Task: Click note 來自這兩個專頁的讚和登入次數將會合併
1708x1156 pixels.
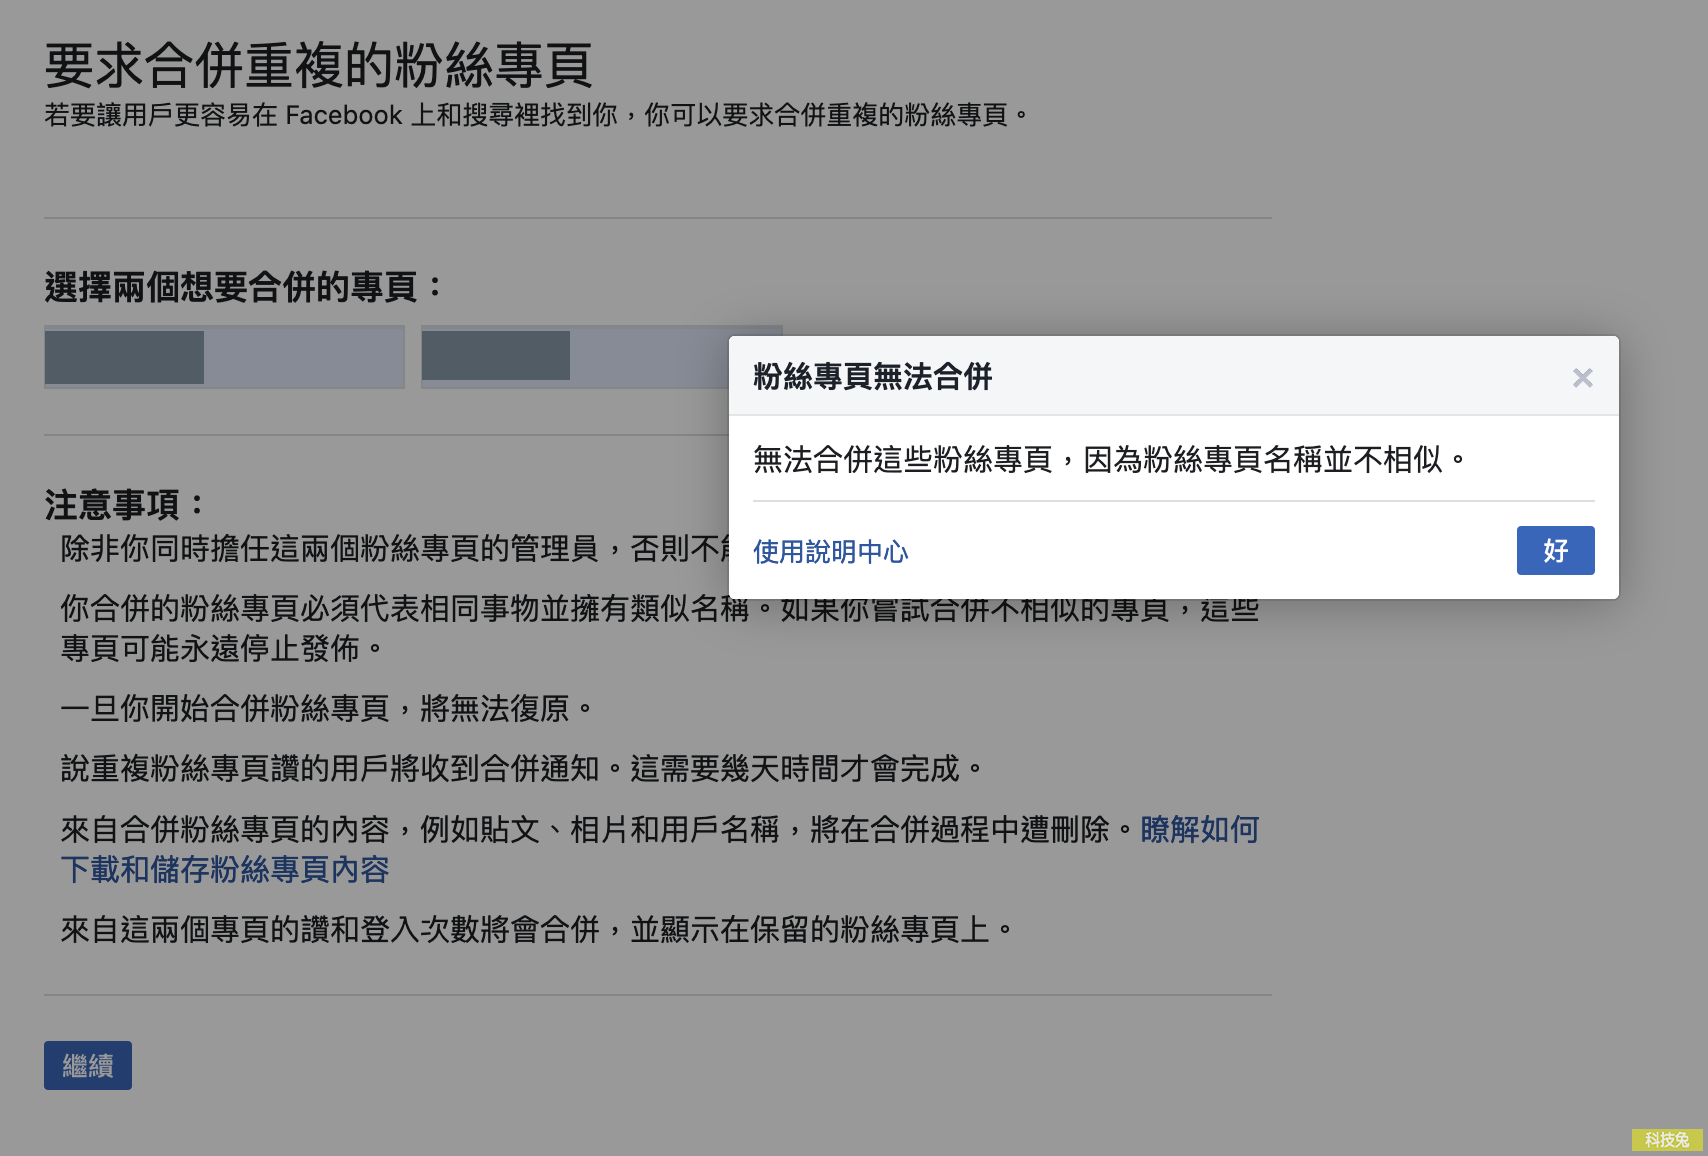Action: pos(537,930)
